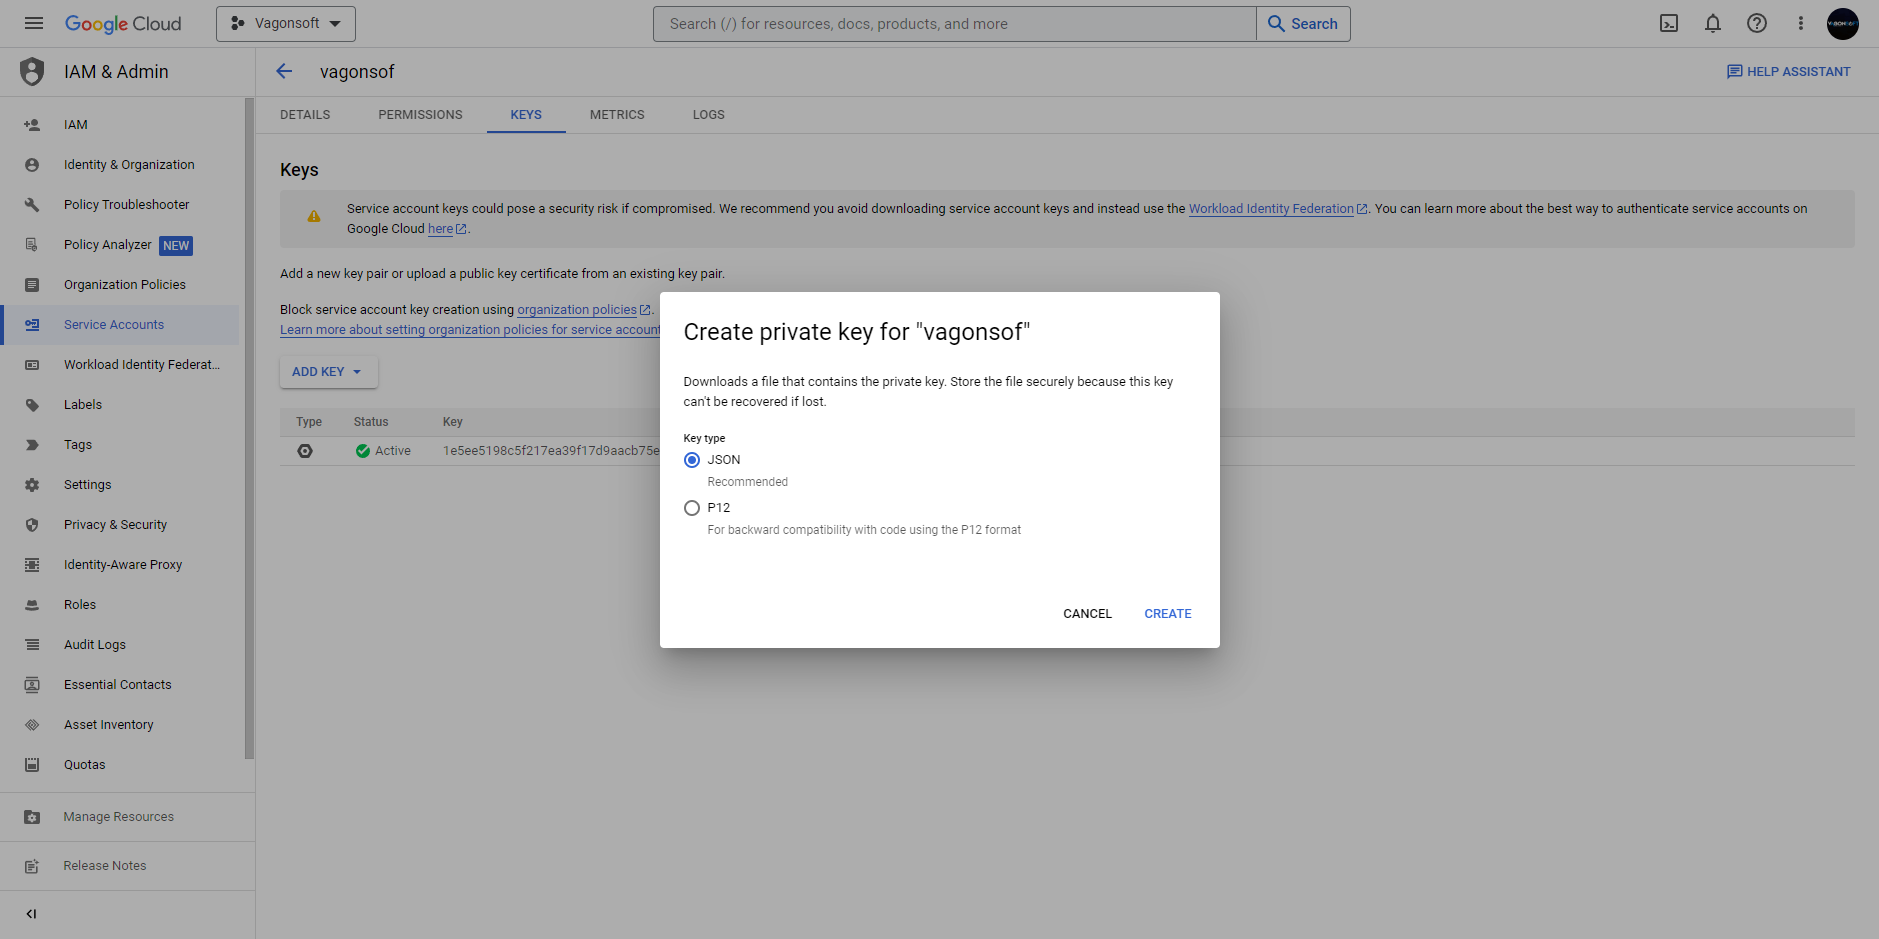Screen dimensions: 1879x939
Task: Click the Privacy & Security shield icon
Action: point(32,525)
